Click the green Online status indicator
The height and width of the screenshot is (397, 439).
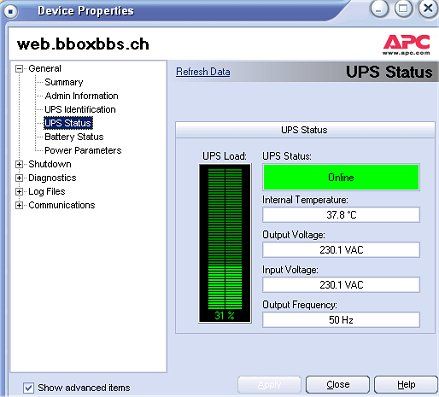(x=341, y=177)
